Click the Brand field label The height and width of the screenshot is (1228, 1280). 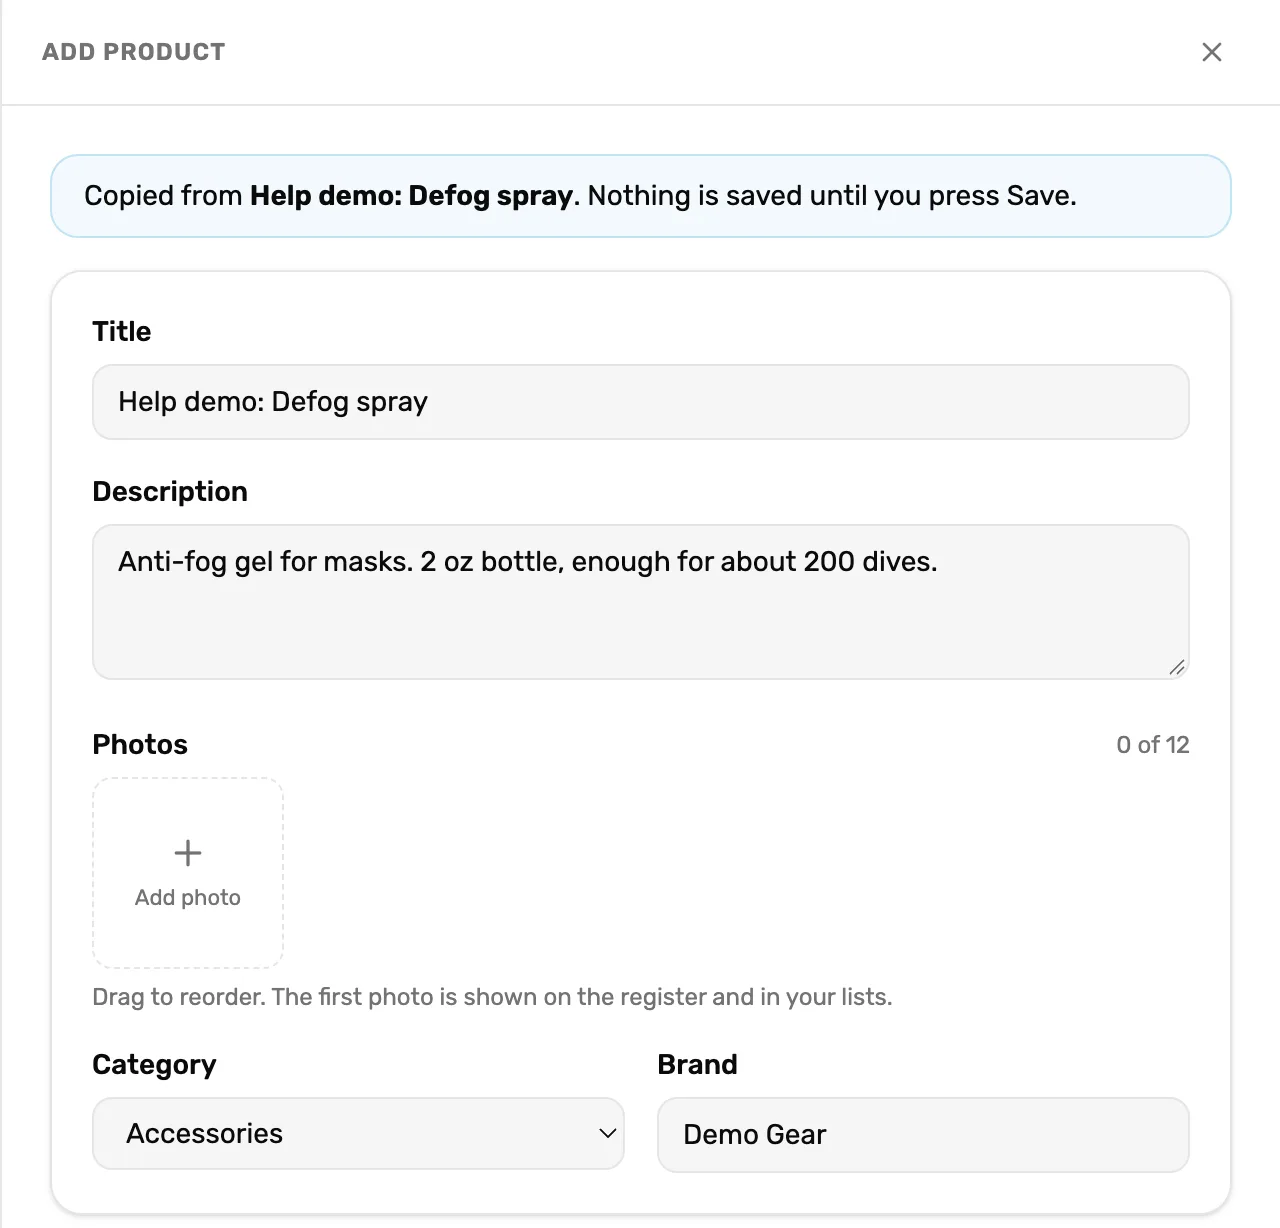pos(697,1065)
